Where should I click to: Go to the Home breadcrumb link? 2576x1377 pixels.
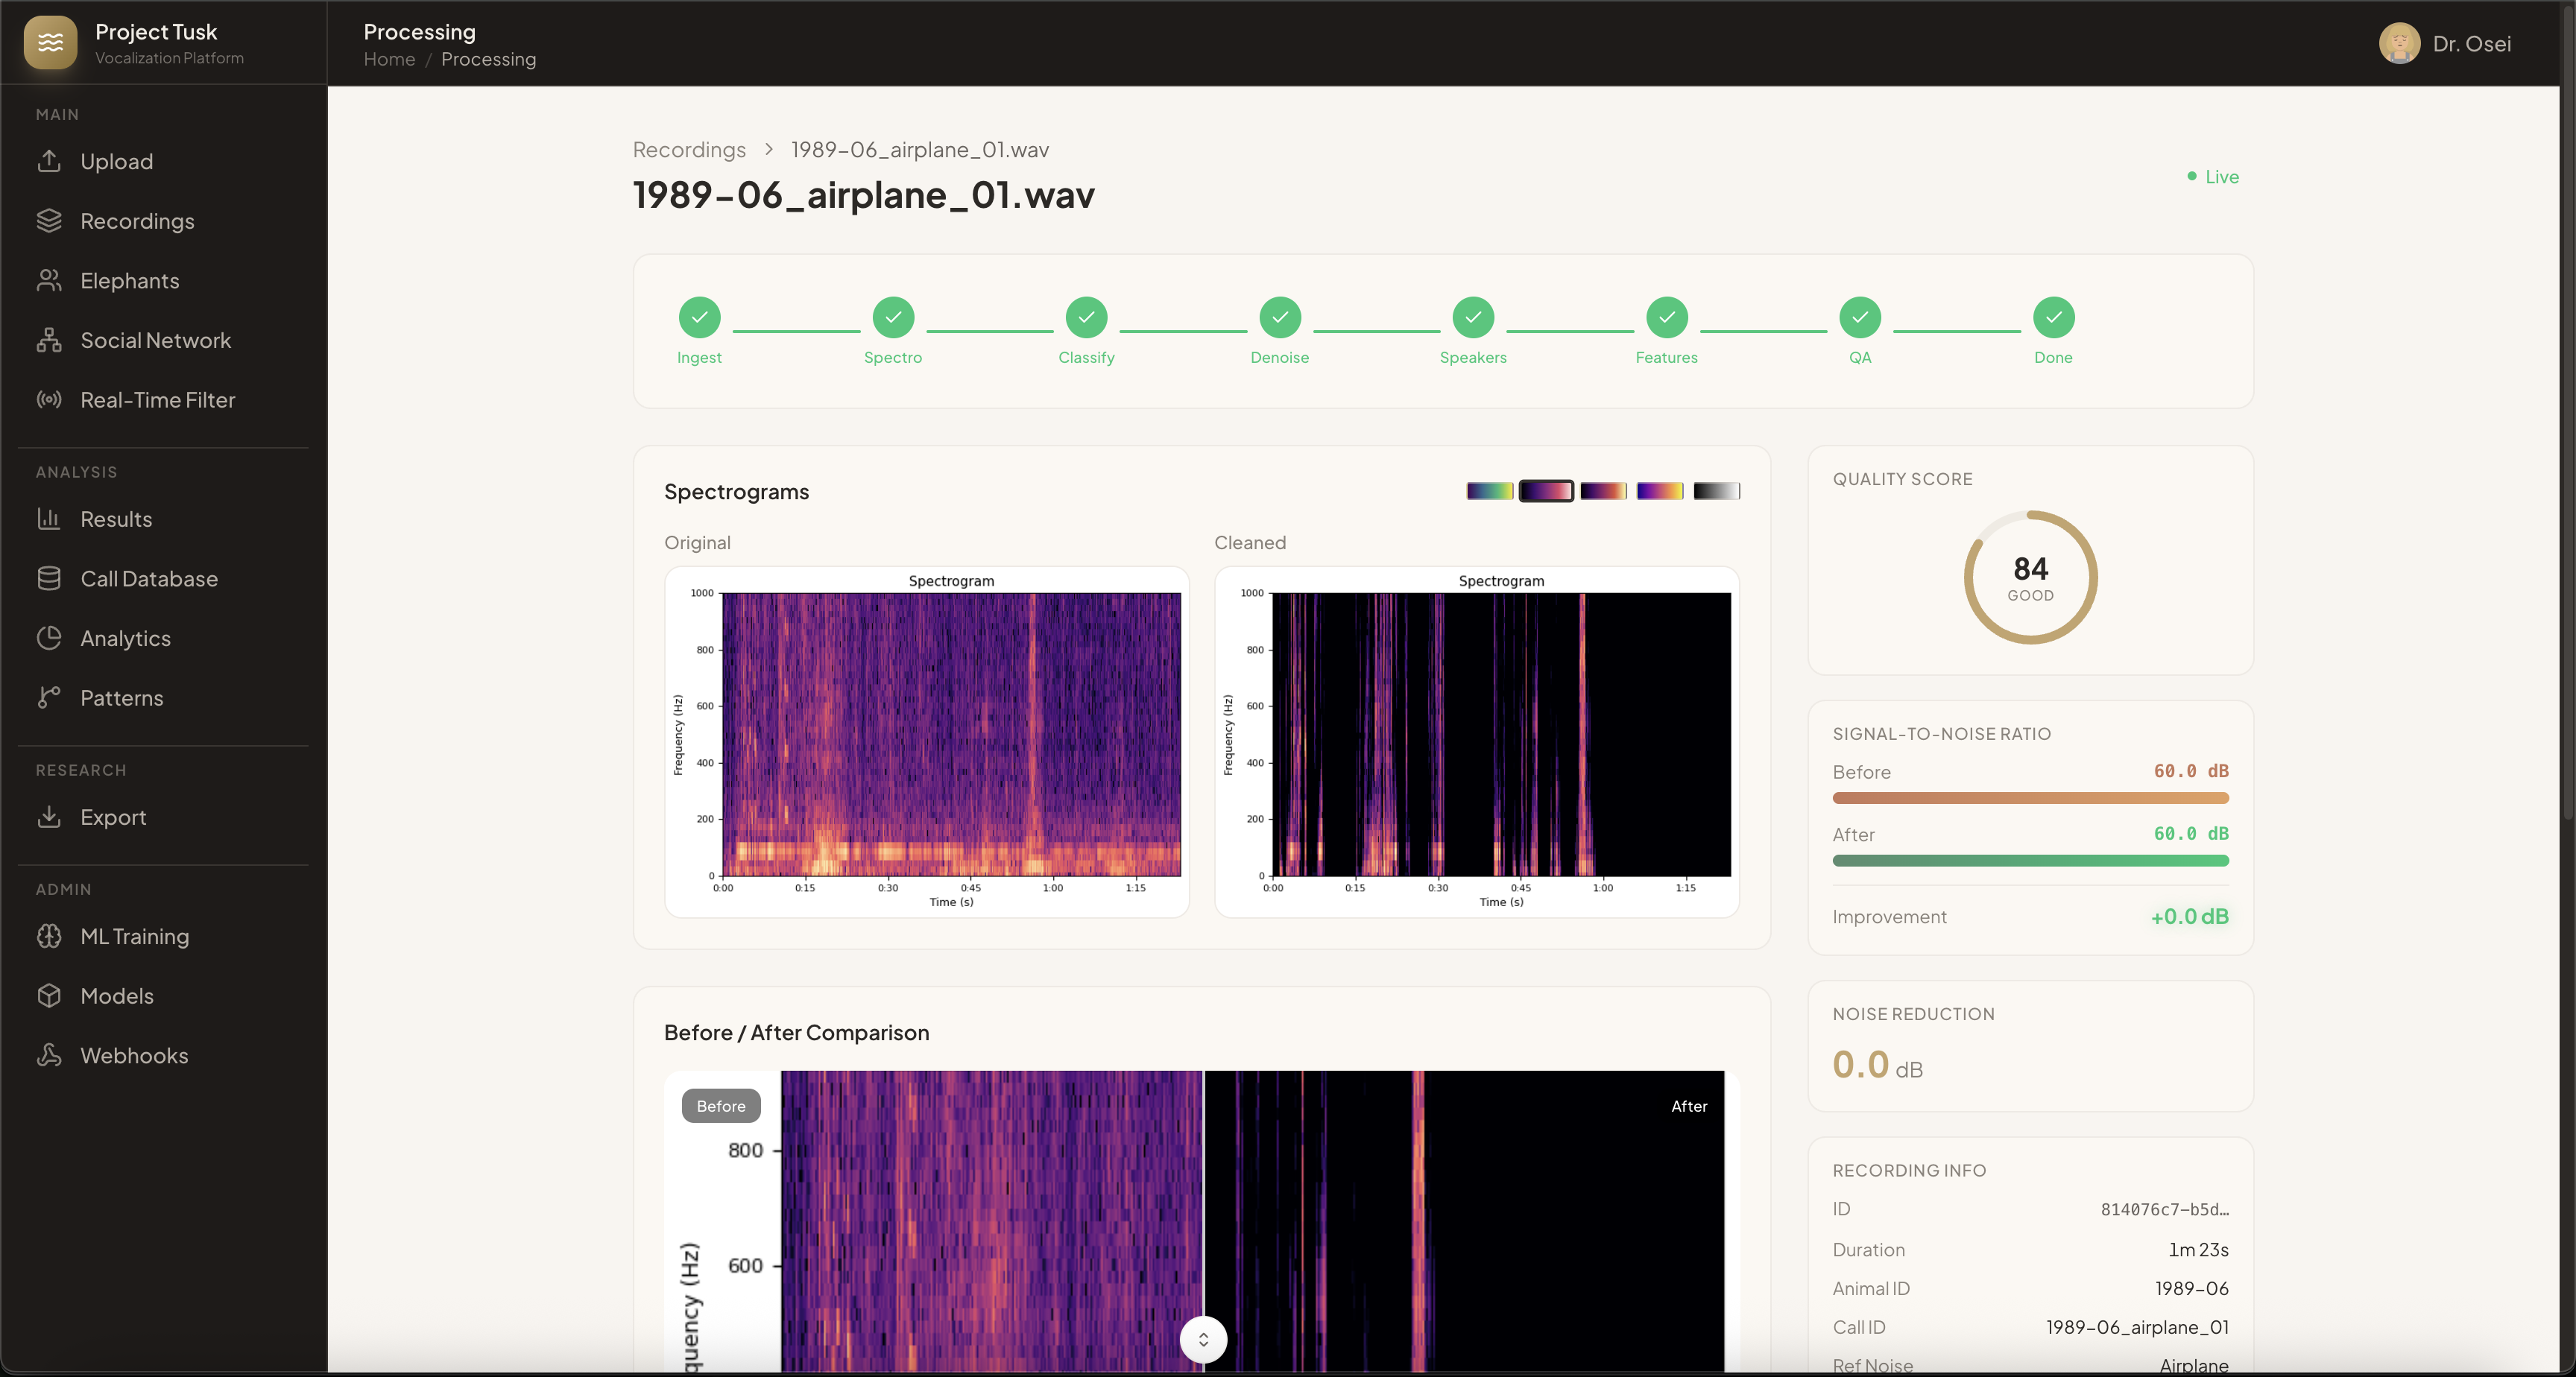389,59
